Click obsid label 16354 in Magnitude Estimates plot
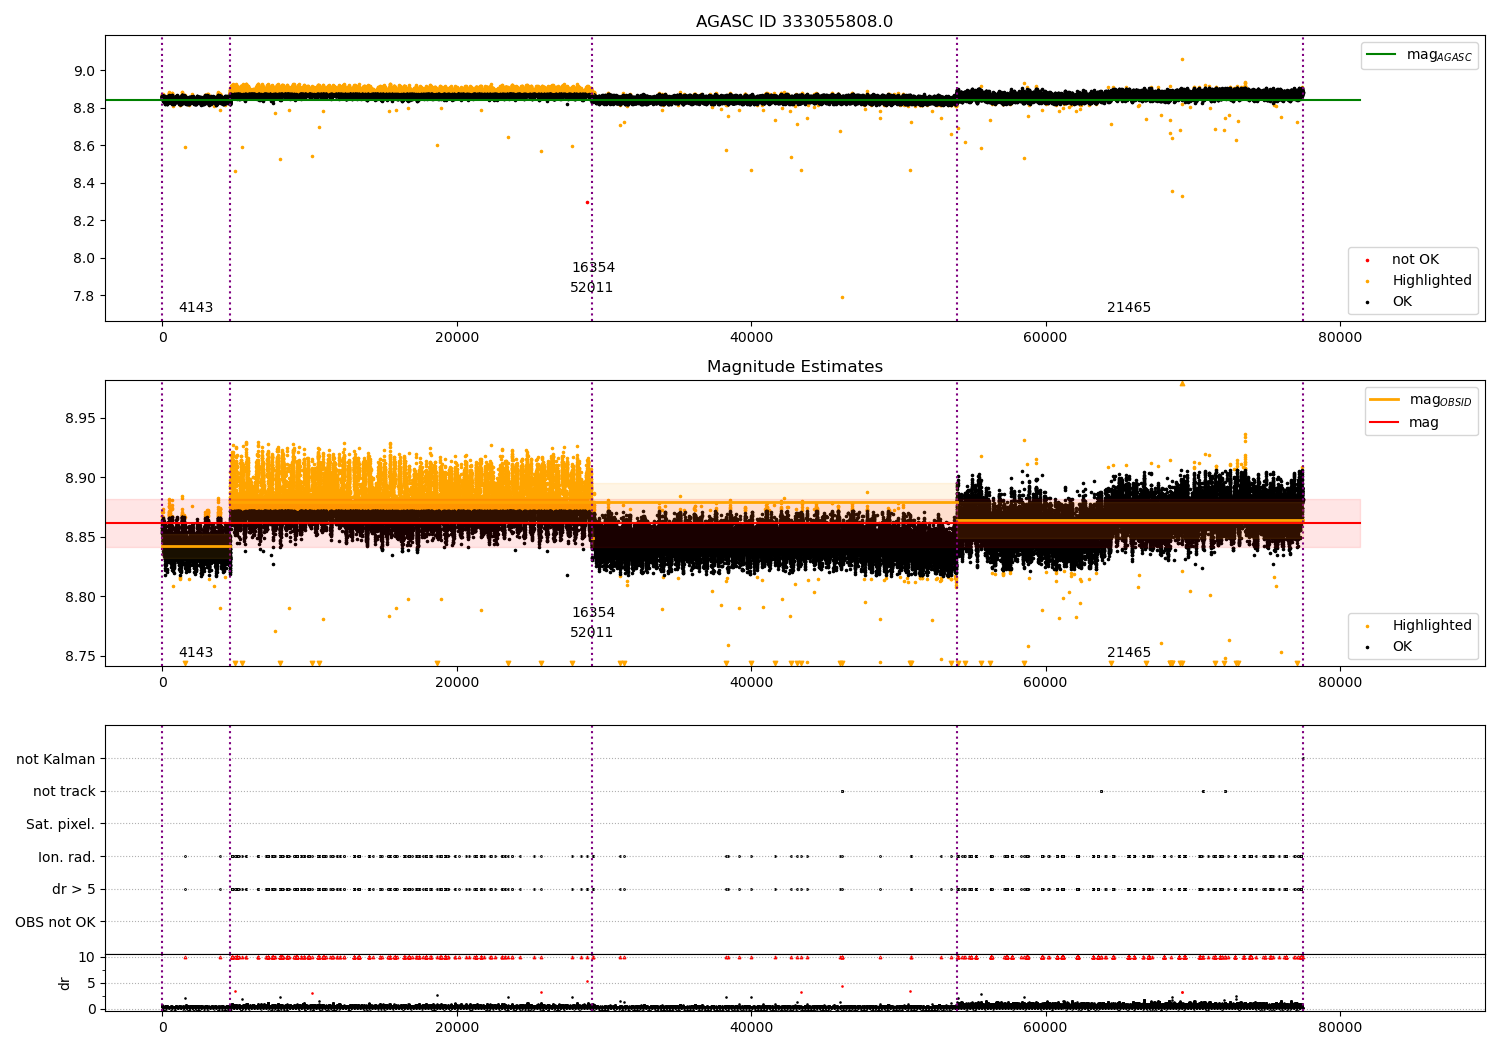1500x1050 pixels. pos(593,612)
